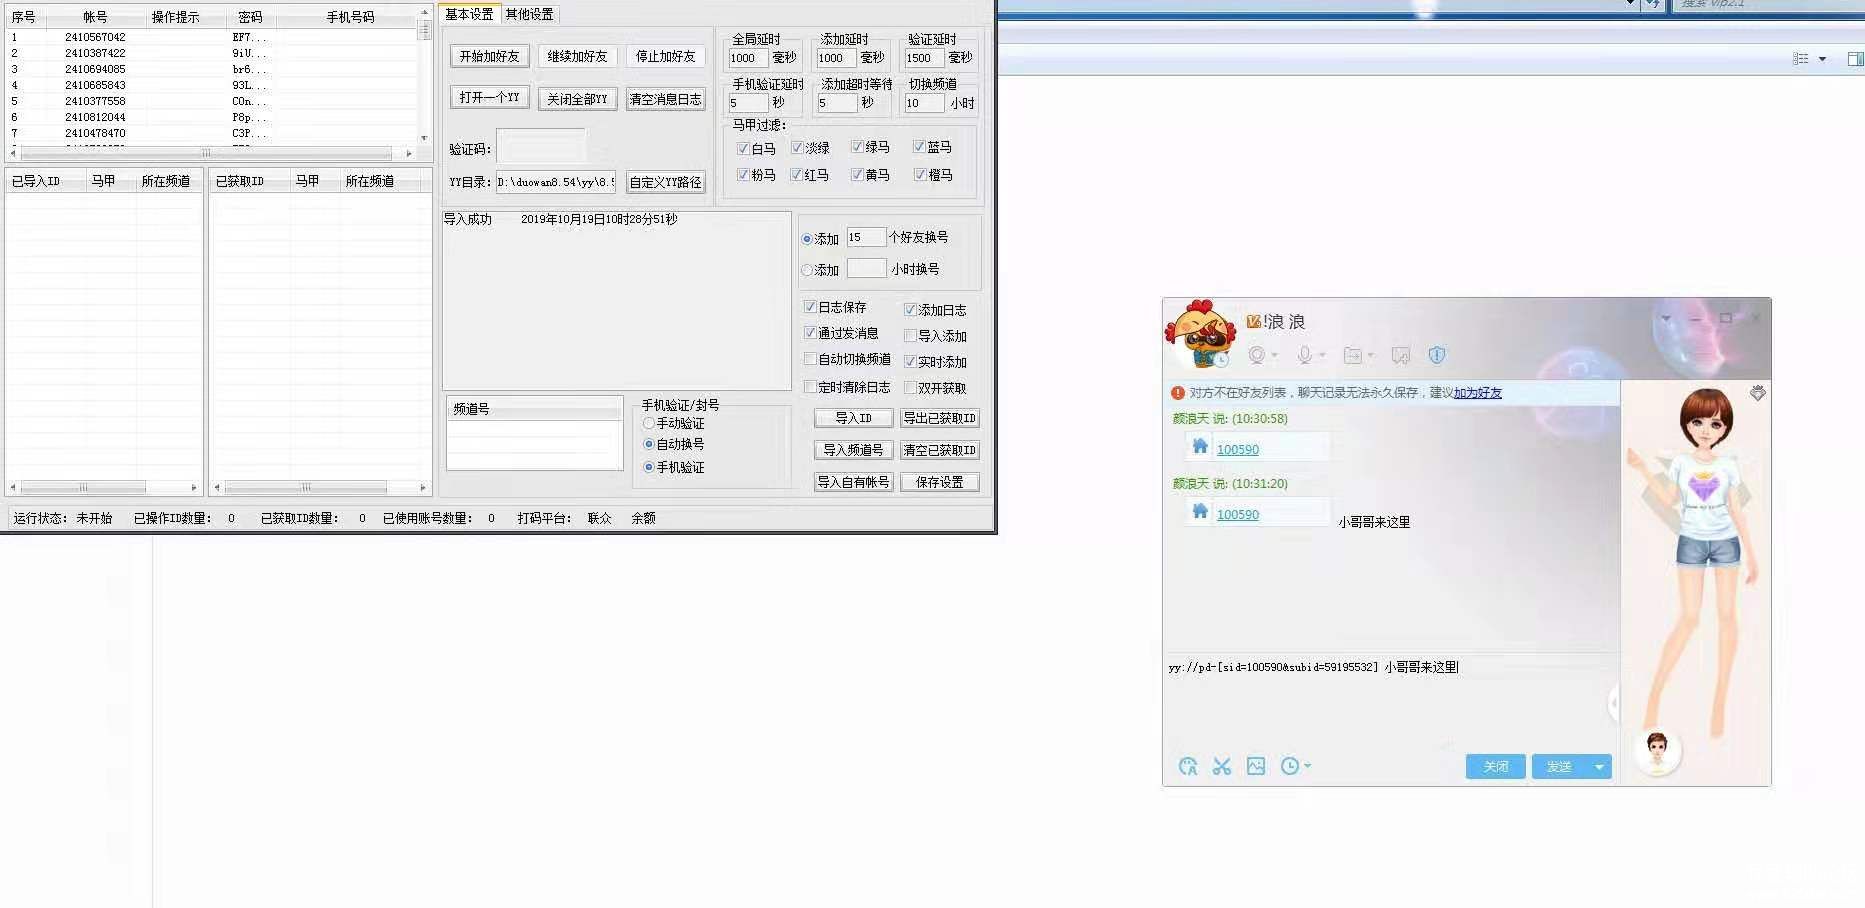Click the house icon beside first 100590 link
The width and height of the screenshot is (1865, 908).
1200,447
